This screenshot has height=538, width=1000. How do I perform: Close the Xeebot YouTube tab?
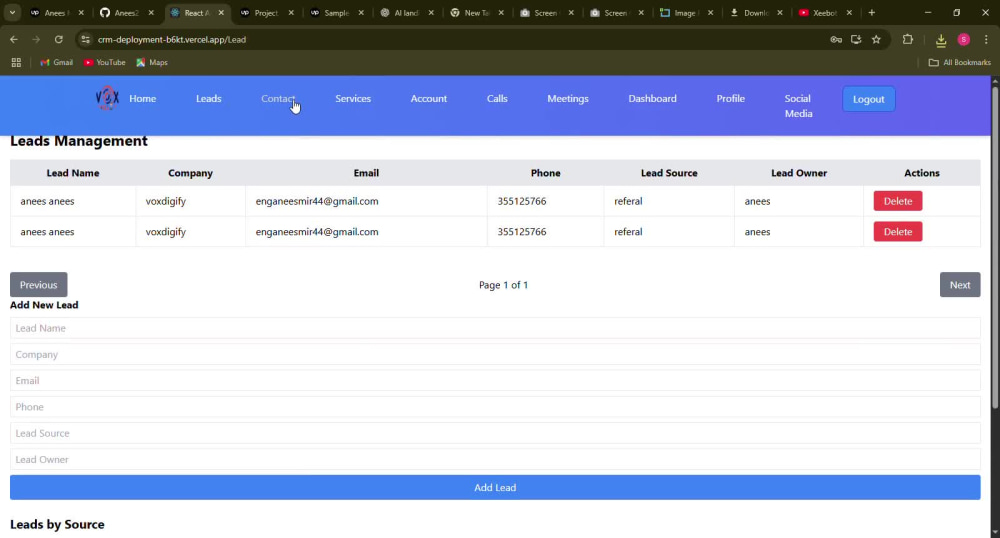click(x=849, y=13)
